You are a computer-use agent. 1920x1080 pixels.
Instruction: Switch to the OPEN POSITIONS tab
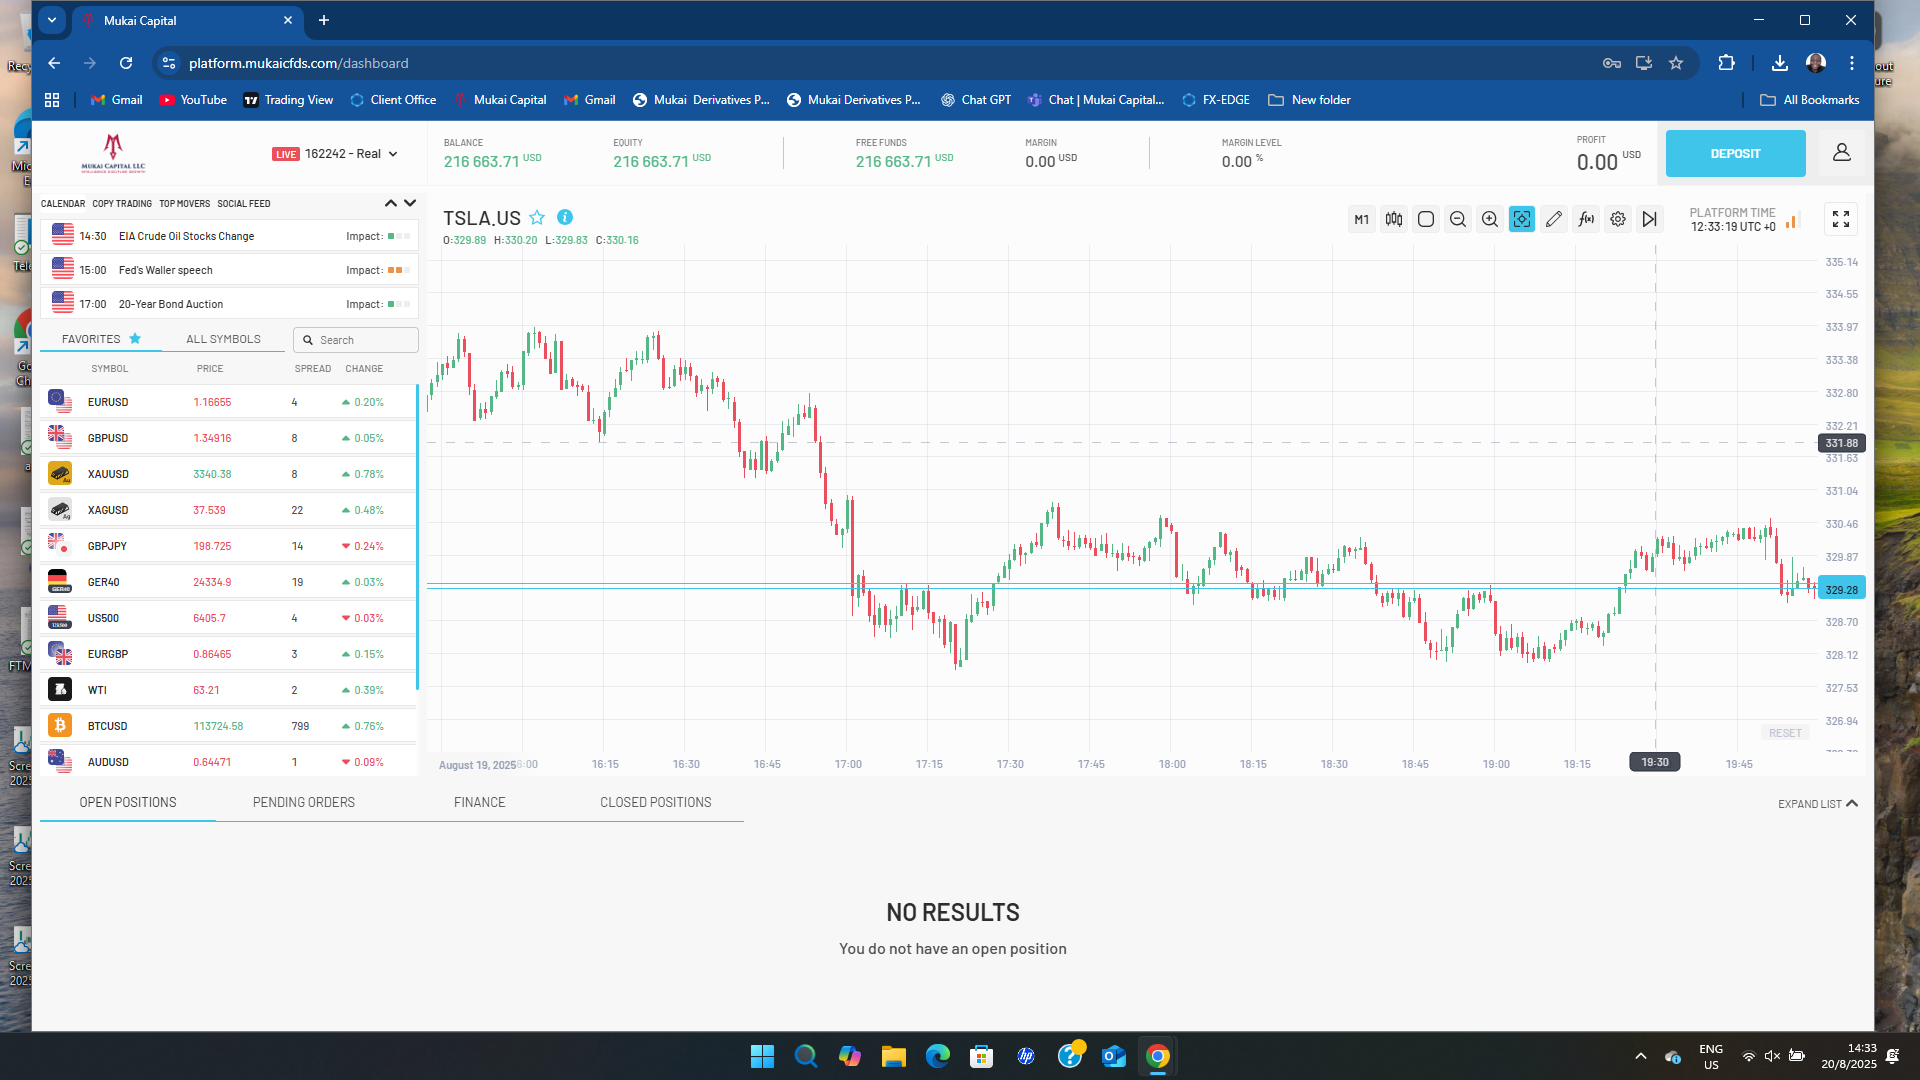pos(128,802)
